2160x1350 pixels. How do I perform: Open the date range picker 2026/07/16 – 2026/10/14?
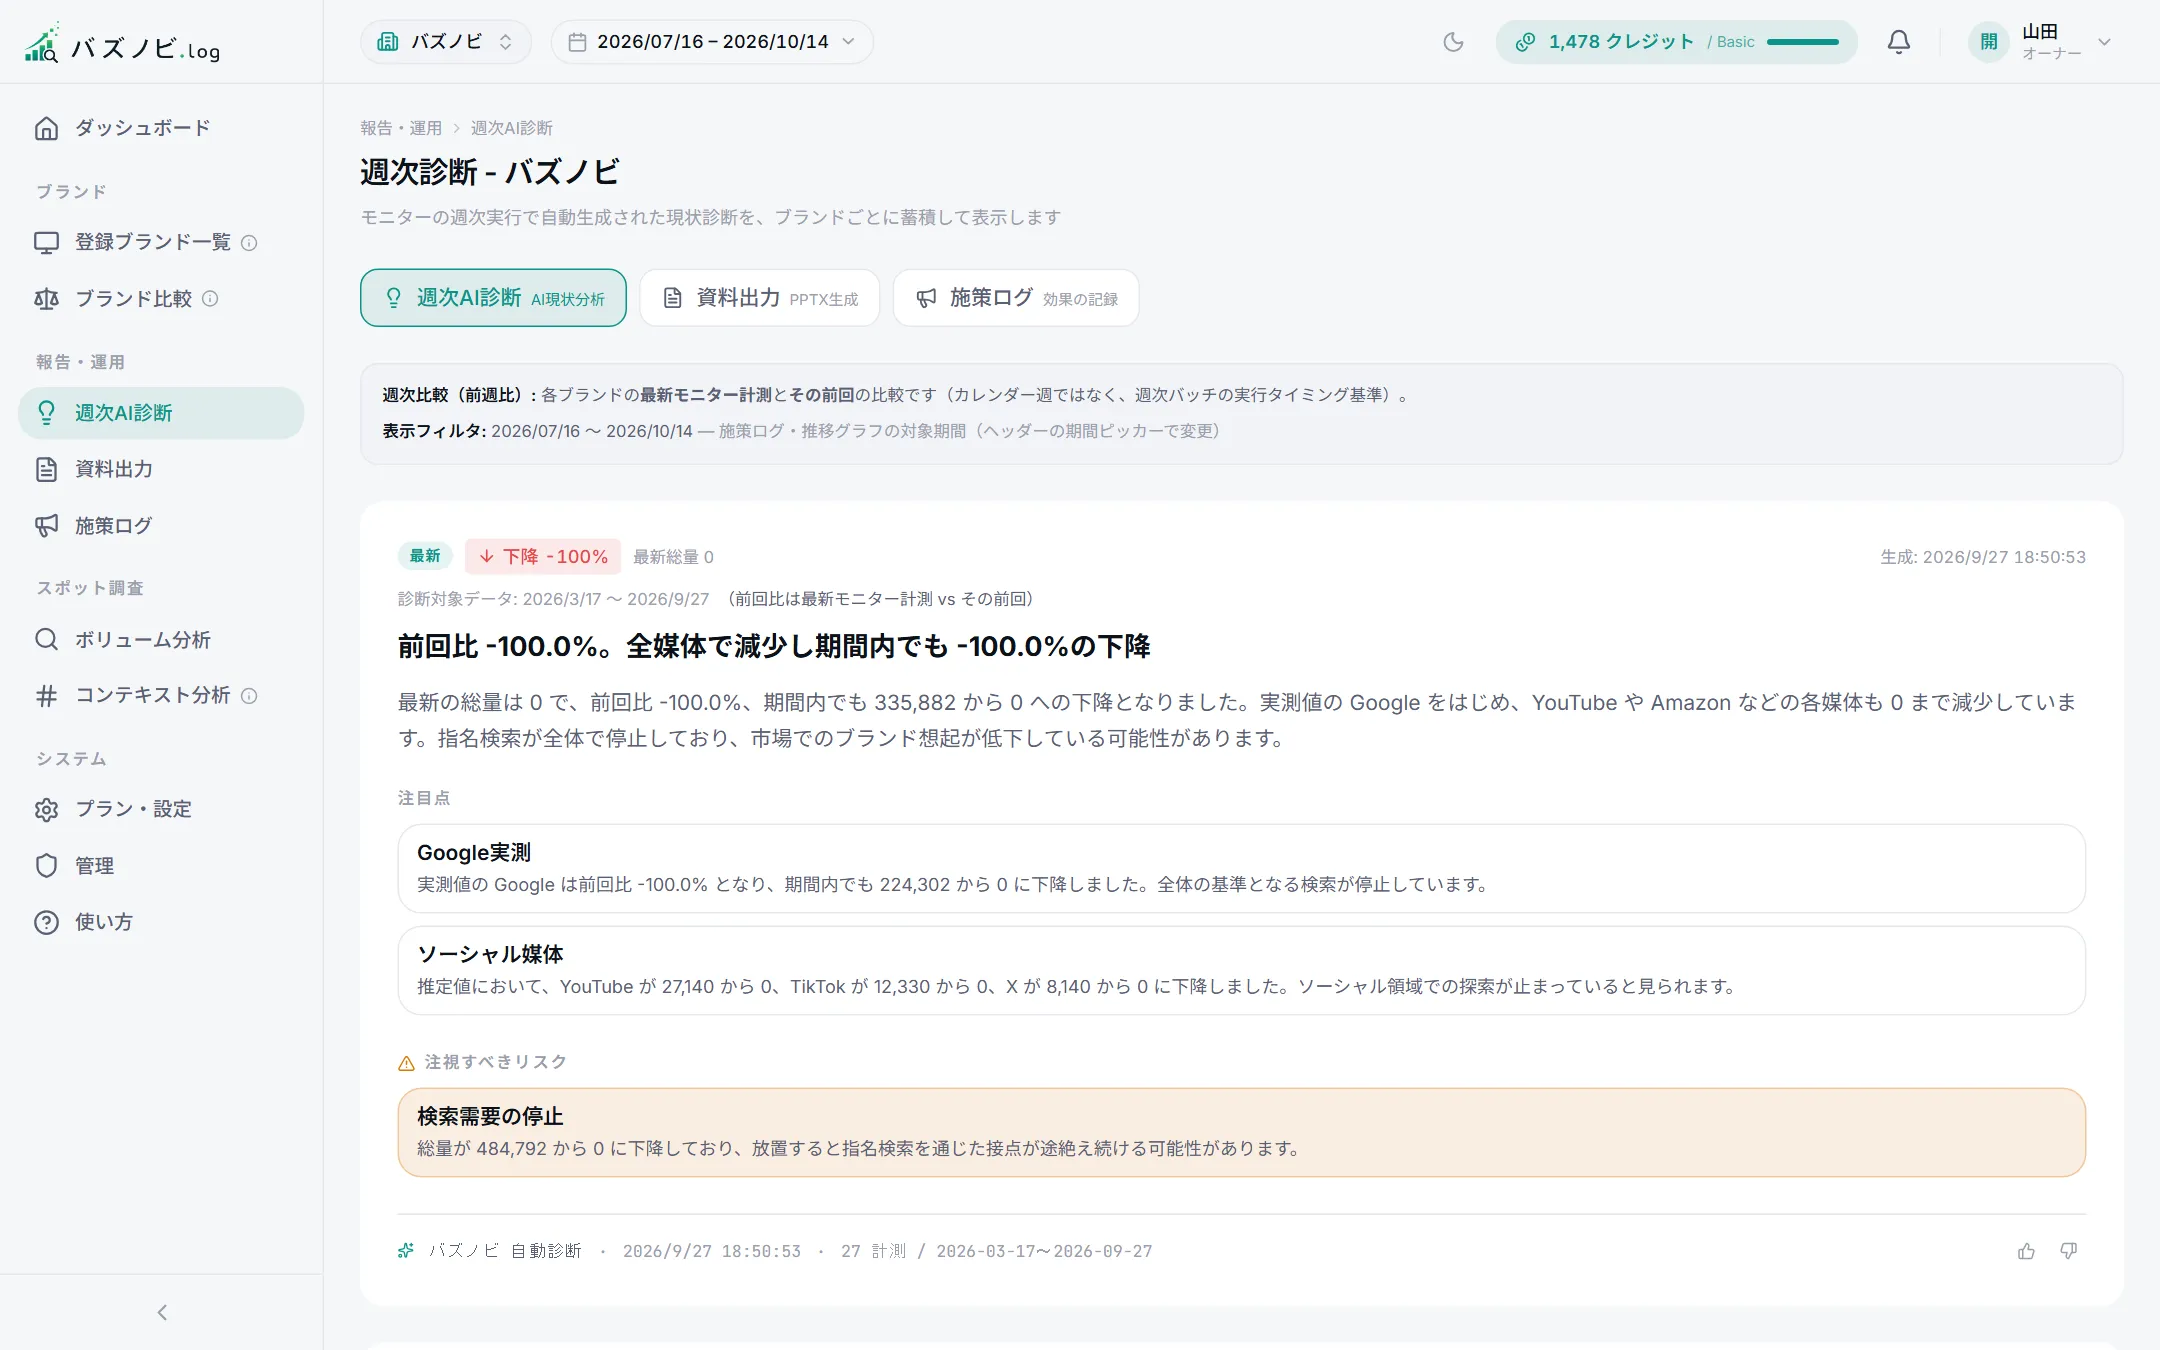point(712,42)
